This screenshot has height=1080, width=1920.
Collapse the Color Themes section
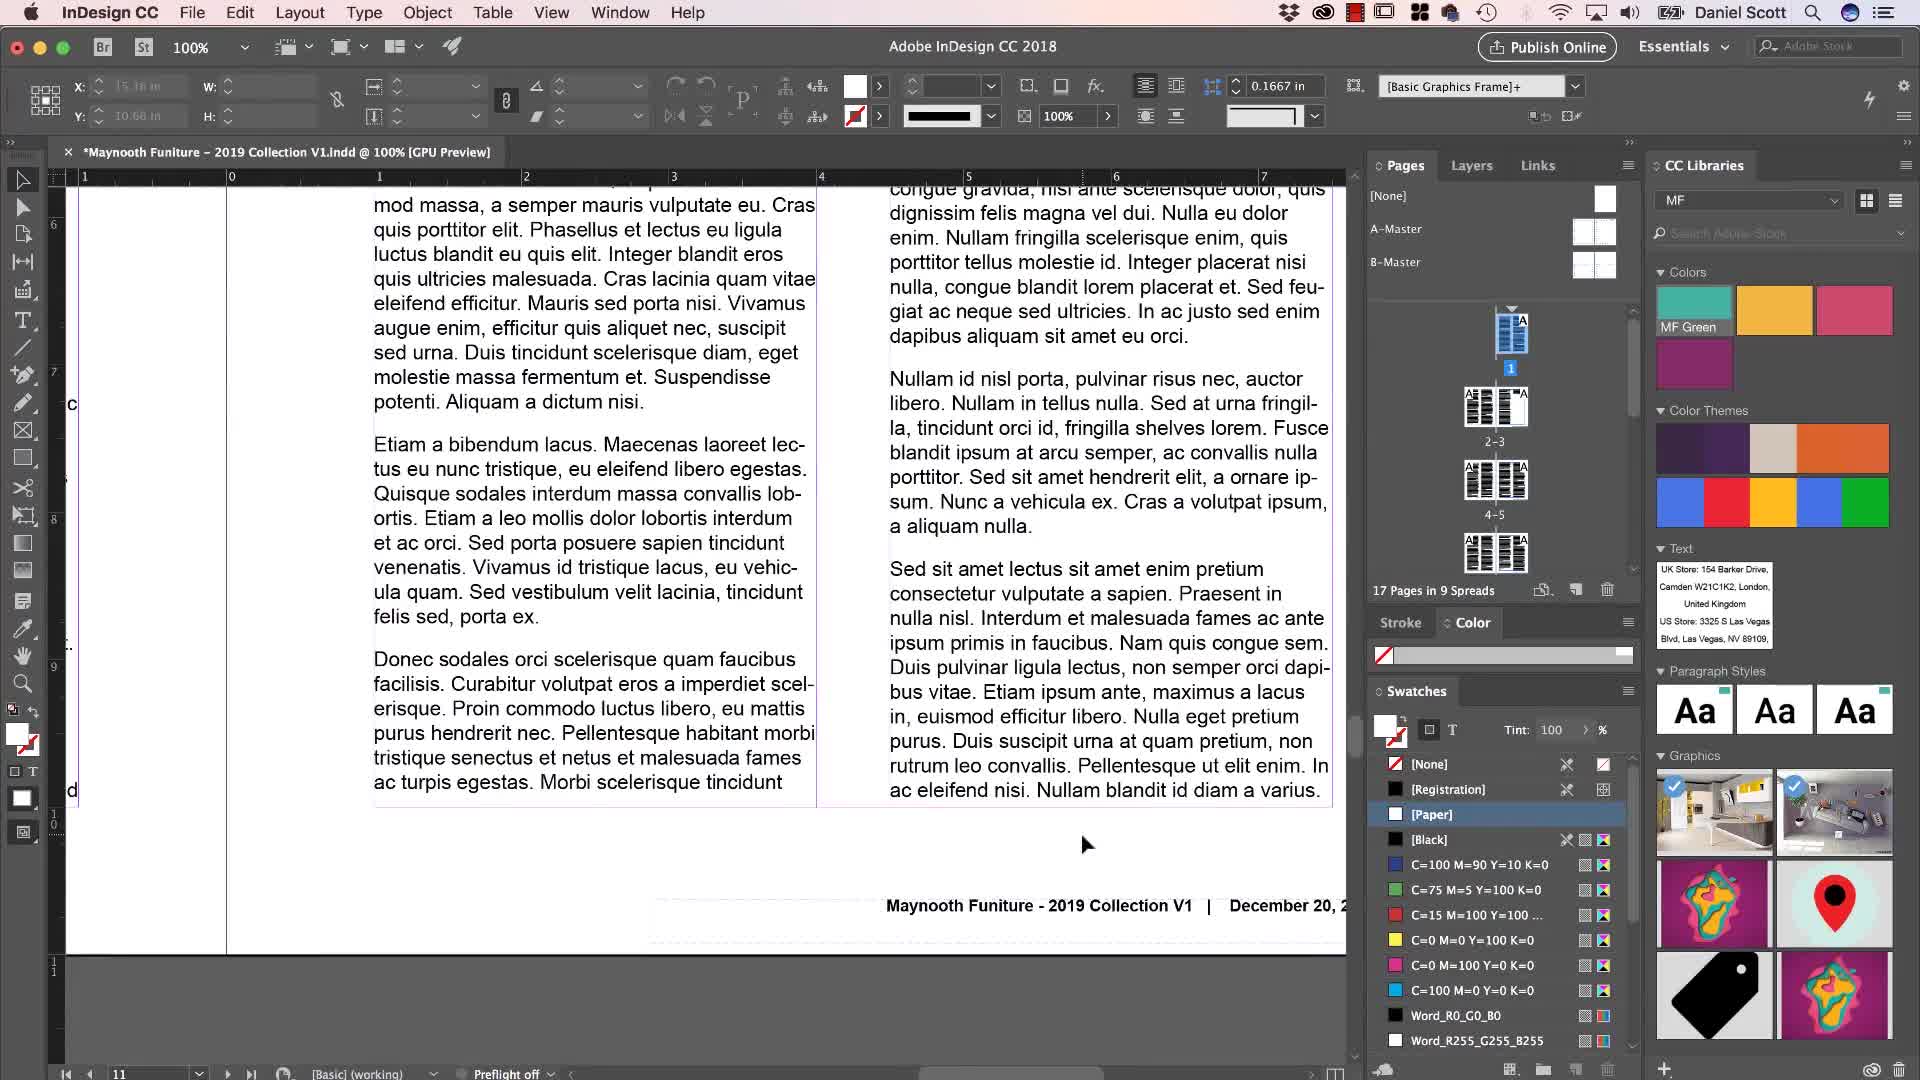(1660, 411)
